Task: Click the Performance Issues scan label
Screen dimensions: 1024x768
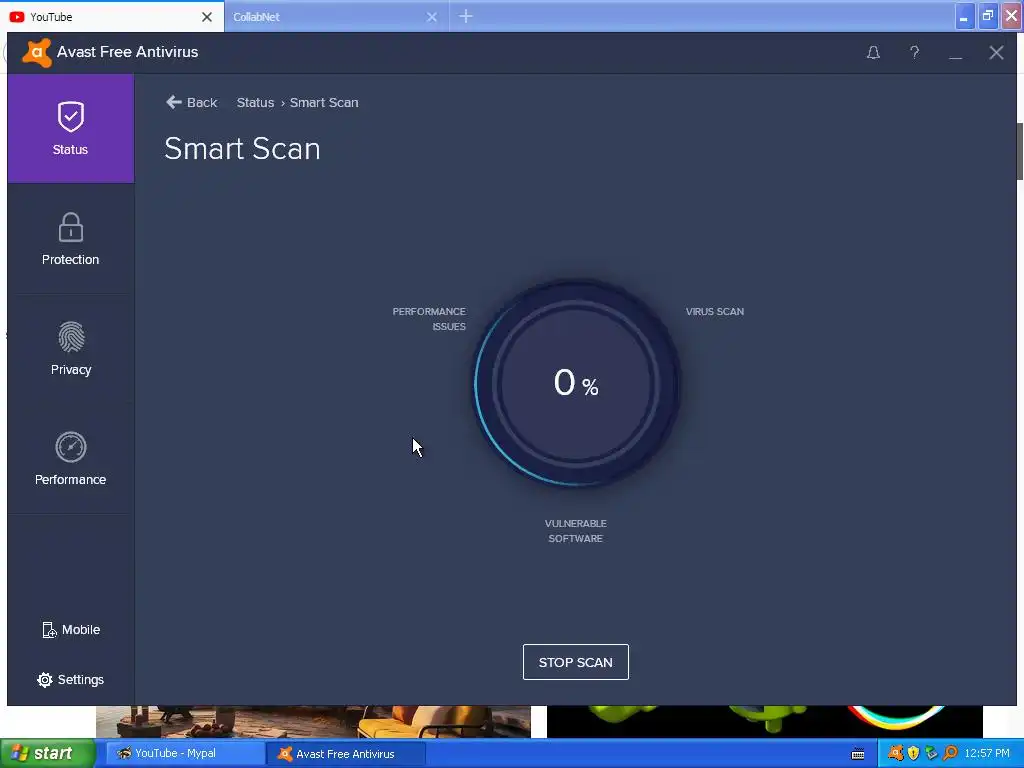Action: click(x=429, y=319)
